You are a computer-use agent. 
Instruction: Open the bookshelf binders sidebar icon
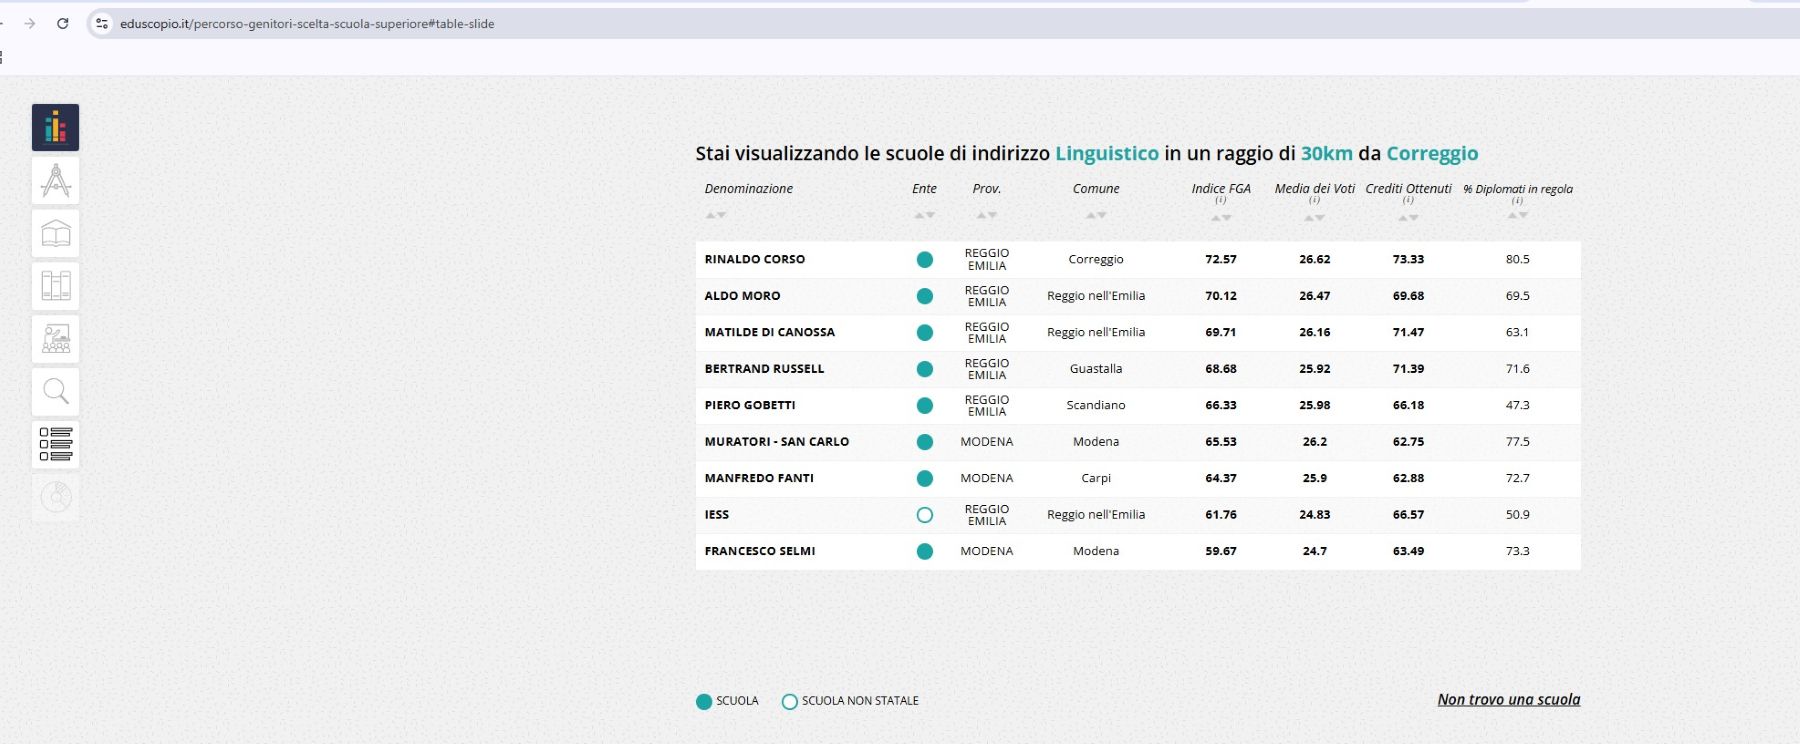coord(56,286)
